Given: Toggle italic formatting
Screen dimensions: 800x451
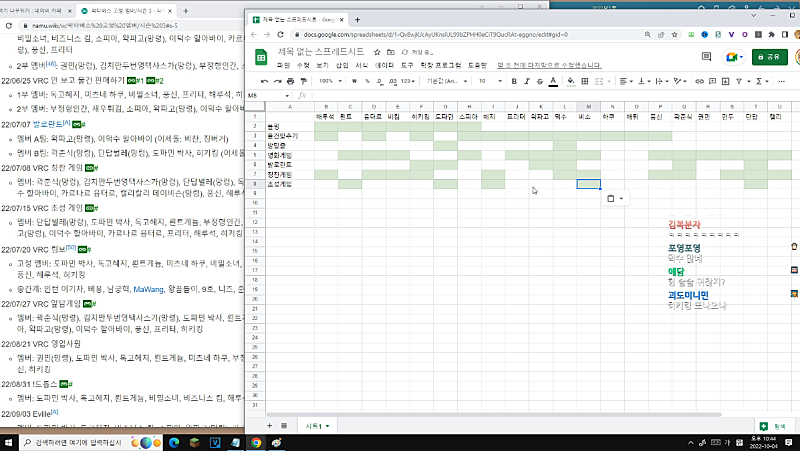Looking at the screenshot, I should click(527, 81).
